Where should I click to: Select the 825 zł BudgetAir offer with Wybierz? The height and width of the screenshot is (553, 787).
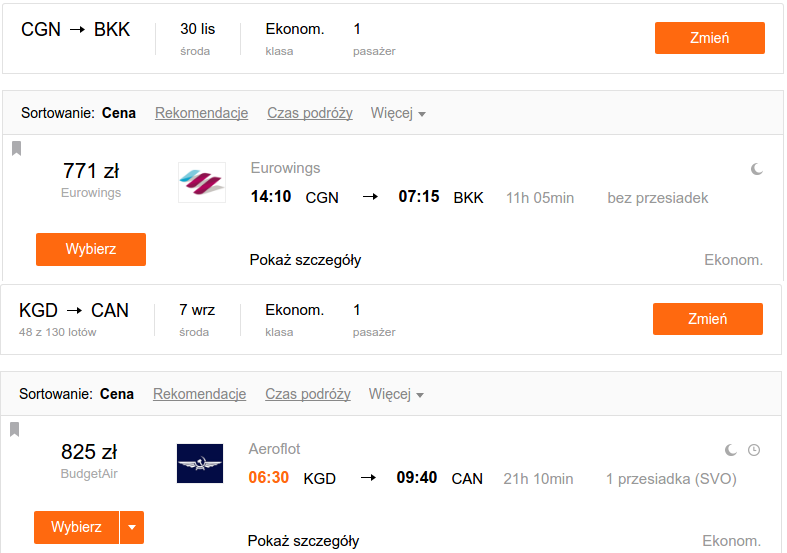click(x=76, y=527)
